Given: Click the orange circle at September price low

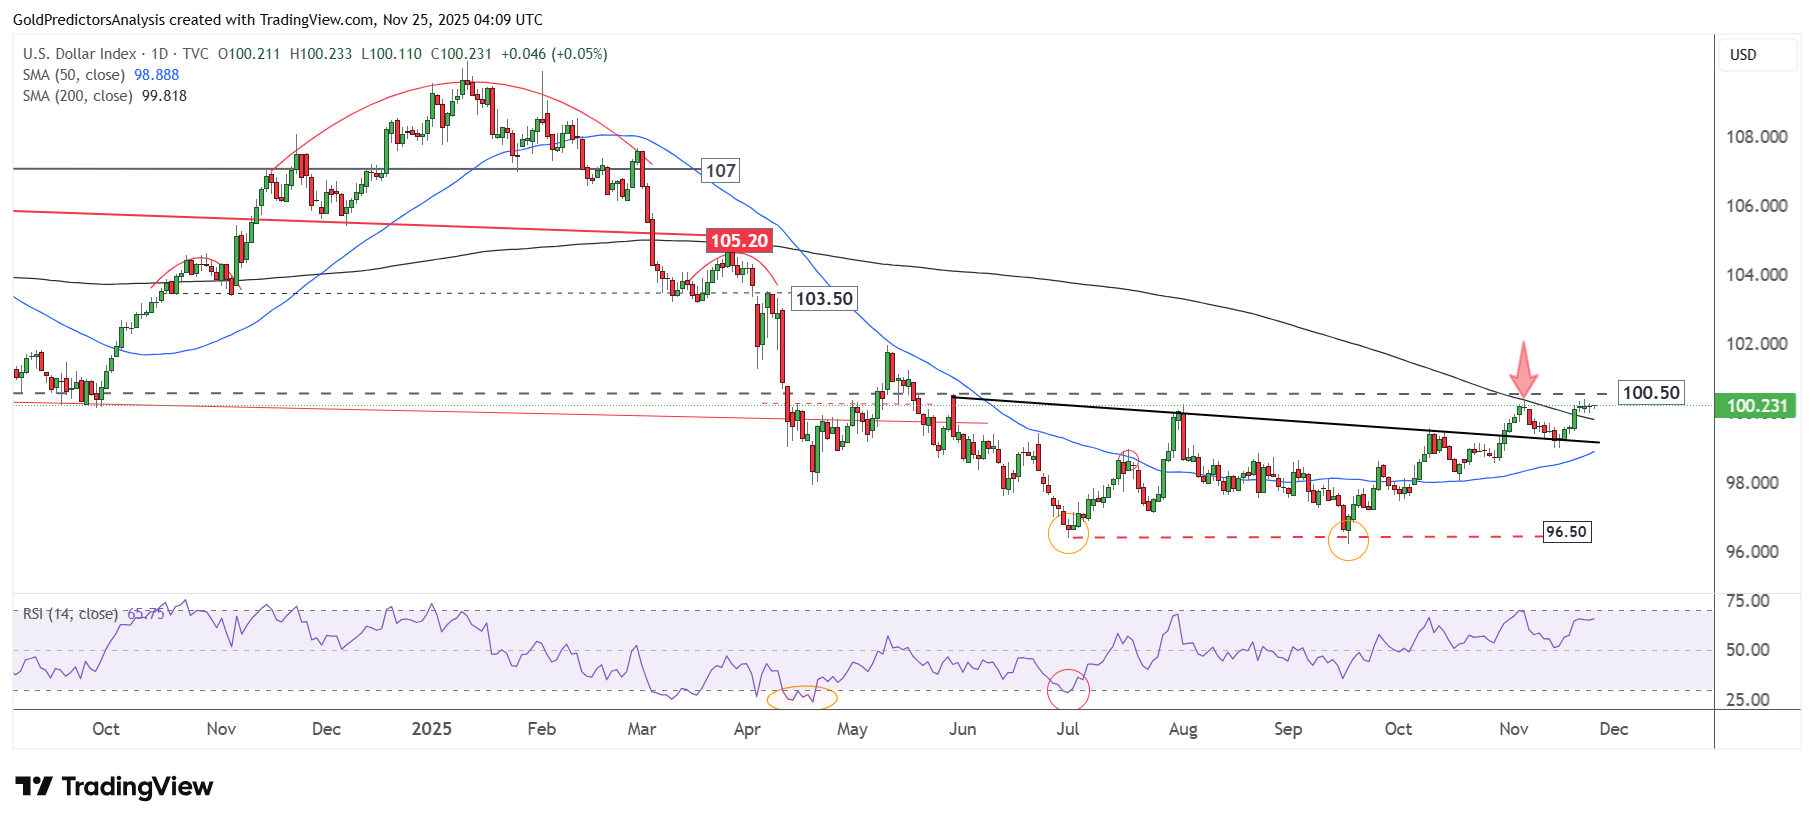Looking at the screenshot, I should [1347, 540].
